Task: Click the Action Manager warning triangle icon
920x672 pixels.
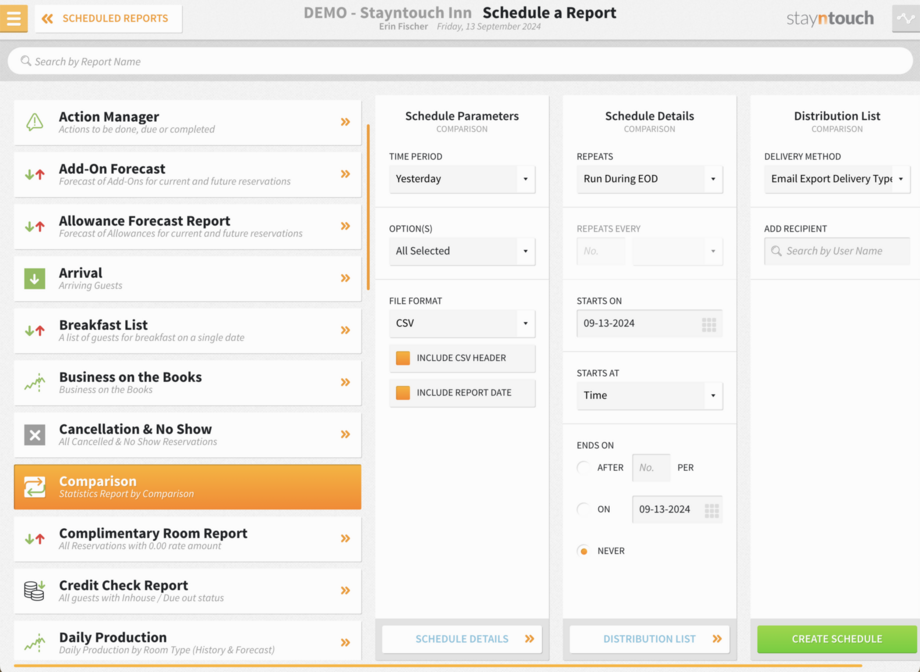Action: pyautogui.click(x=35, y=122)
